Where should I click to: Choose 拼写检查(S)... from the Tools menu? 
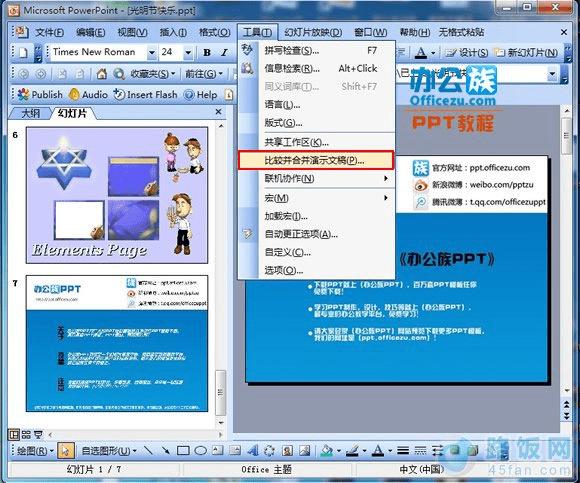[317, 50]
